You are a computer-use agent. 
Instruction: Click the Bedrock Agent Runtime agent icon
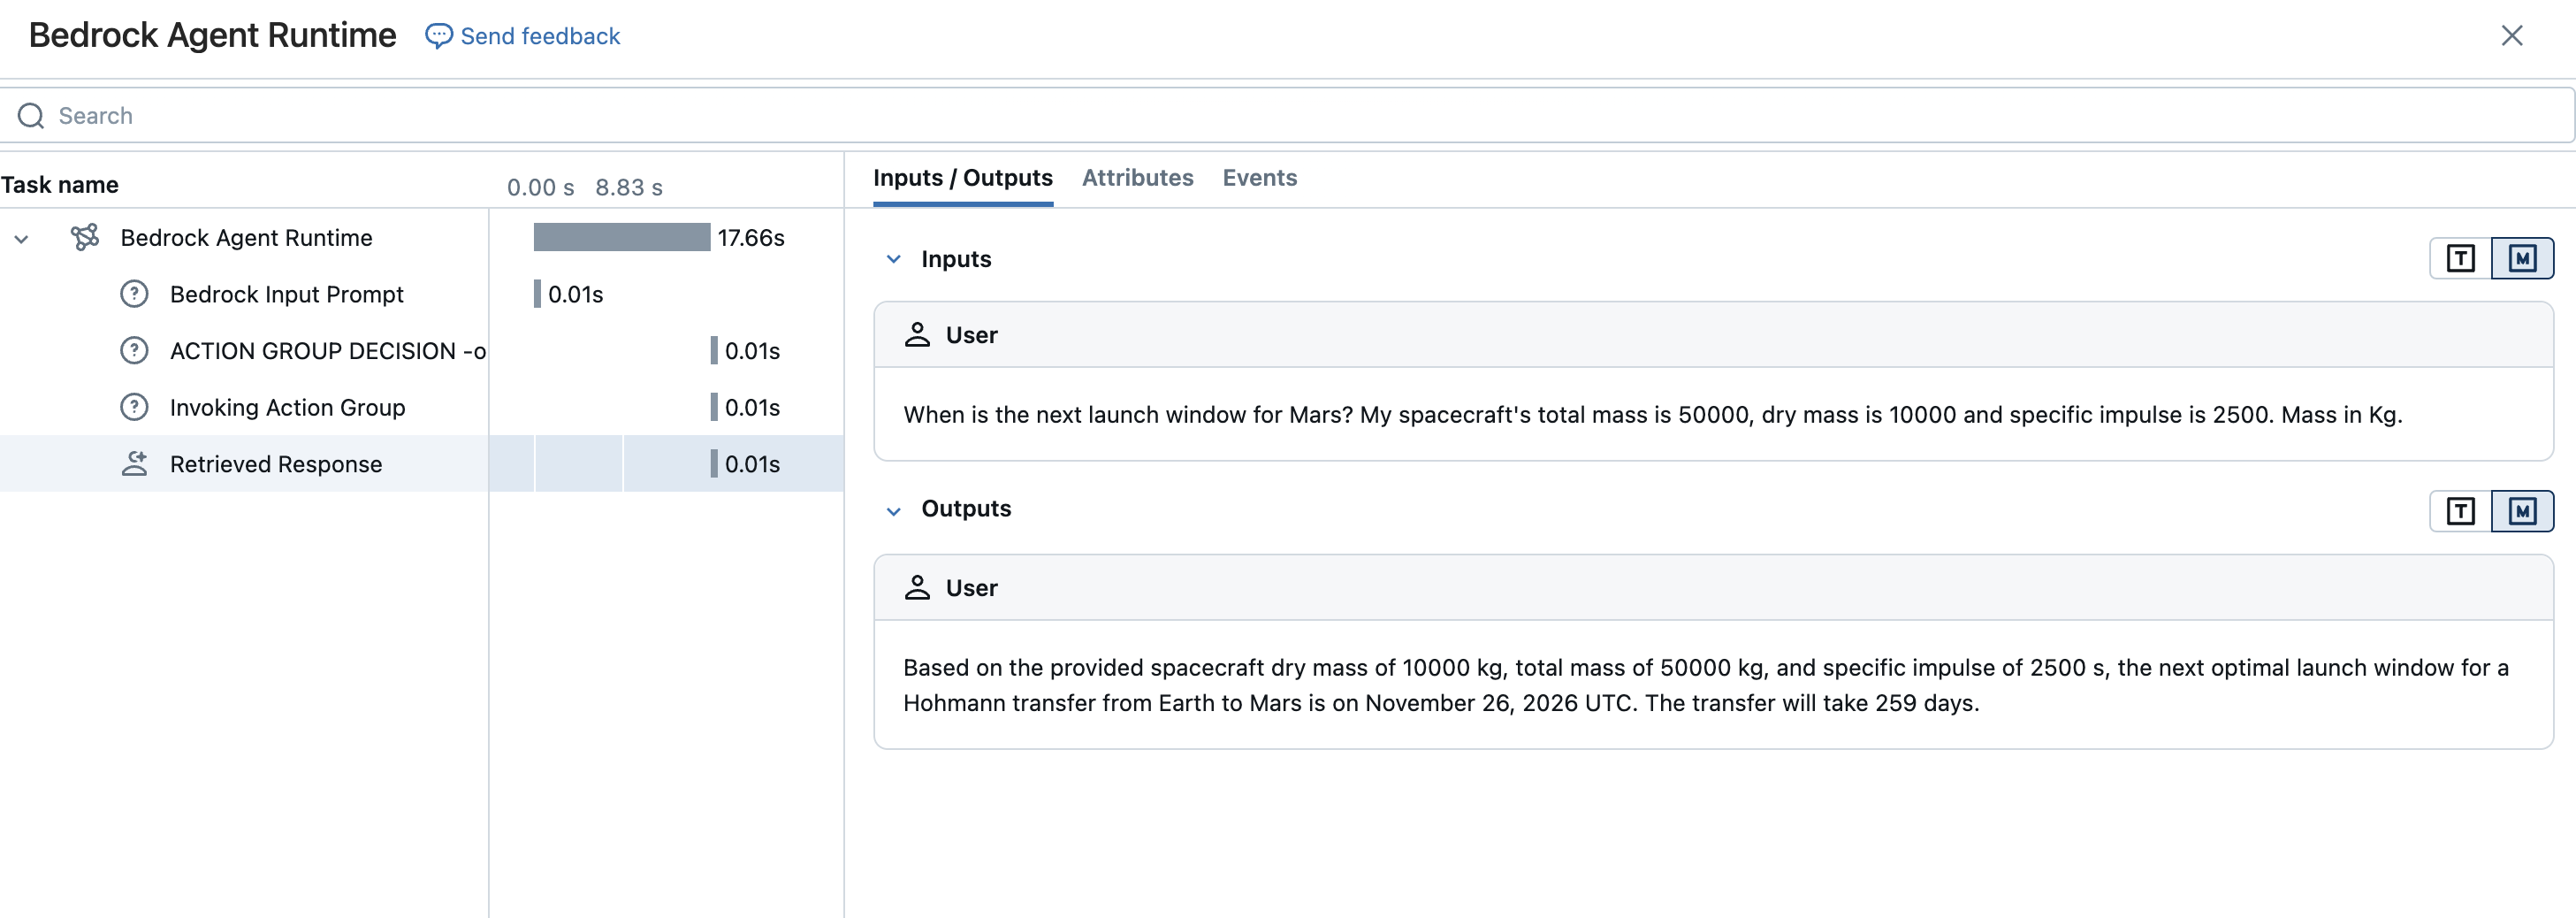coord(85,238)
